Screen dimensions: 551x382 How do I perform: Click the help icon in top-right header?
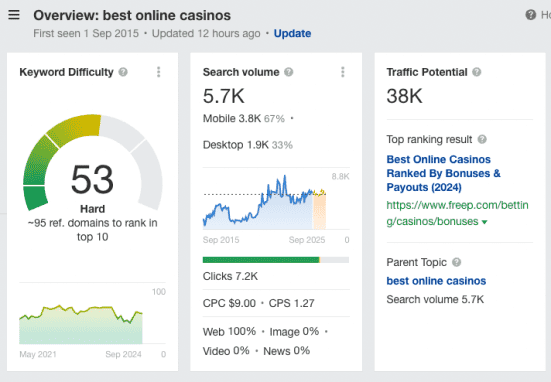[x=531, y=15]
